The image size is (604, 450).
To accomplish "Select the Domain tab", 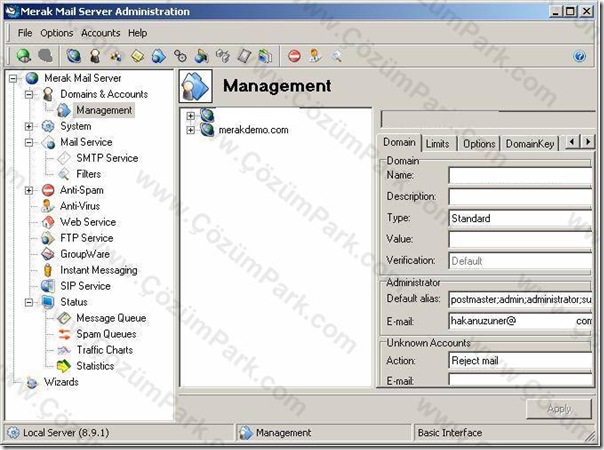I will click(x=399, y=143).
